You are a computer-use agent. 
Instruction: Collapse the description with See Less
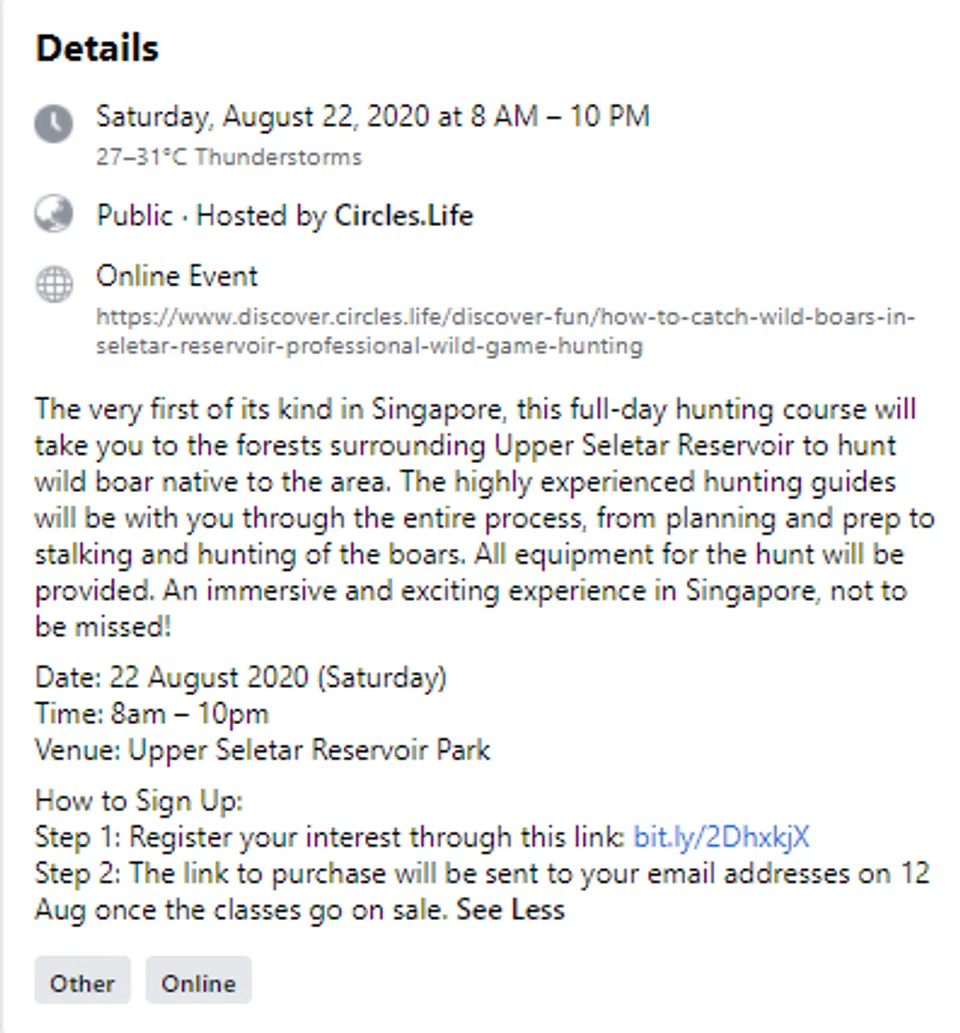pos(511,910)
